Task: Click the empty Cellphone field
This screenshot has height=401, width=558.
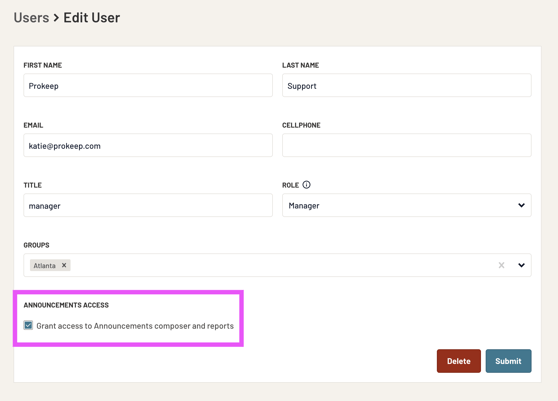Action: tap(407, 145)
